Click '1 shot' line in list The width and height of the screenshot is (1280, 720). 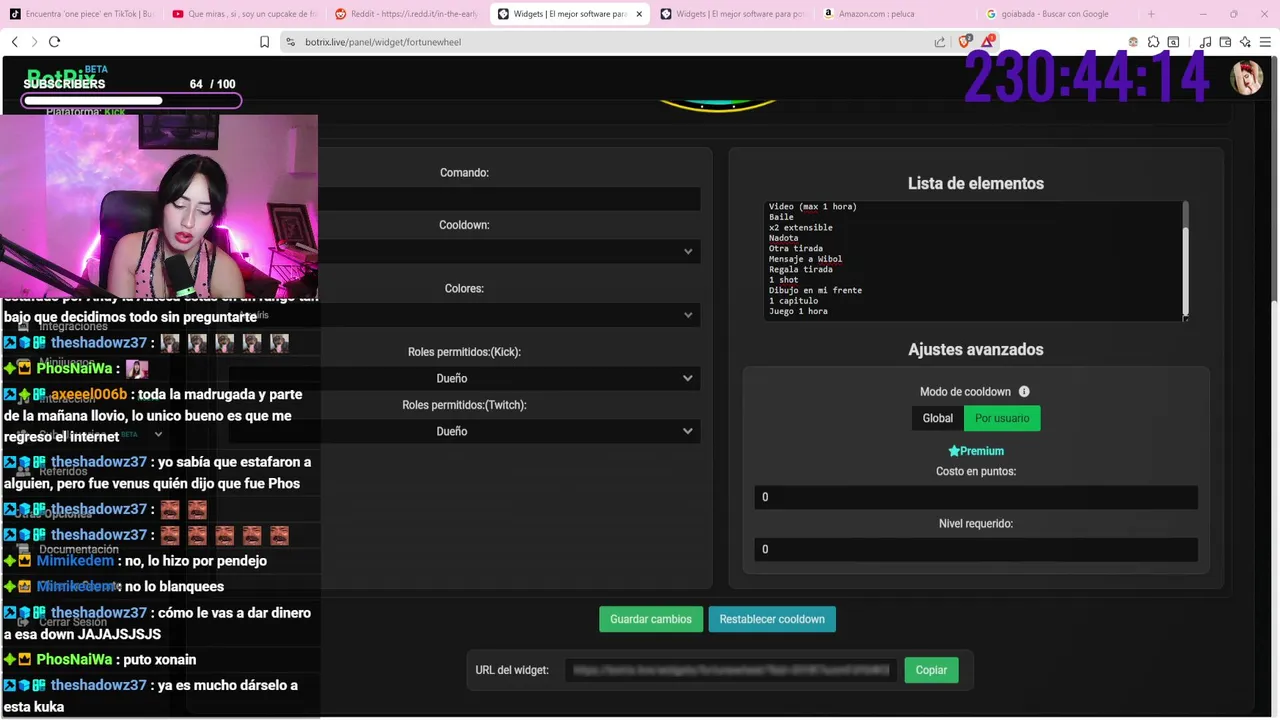(x=783, y=280)
